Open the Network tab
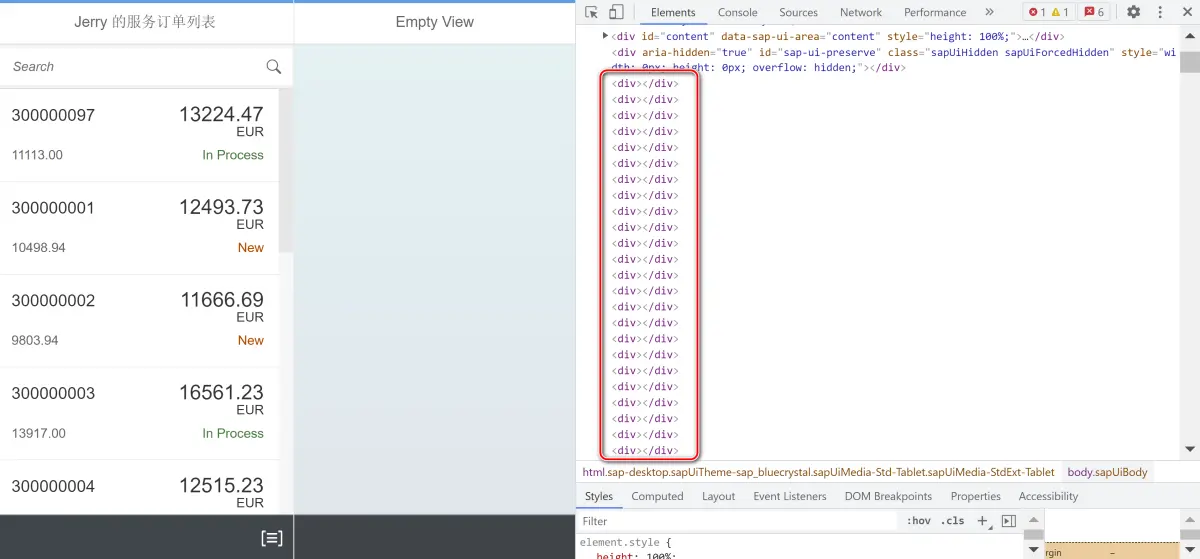This screenshot has width=1200, height=559. point(861,12)
